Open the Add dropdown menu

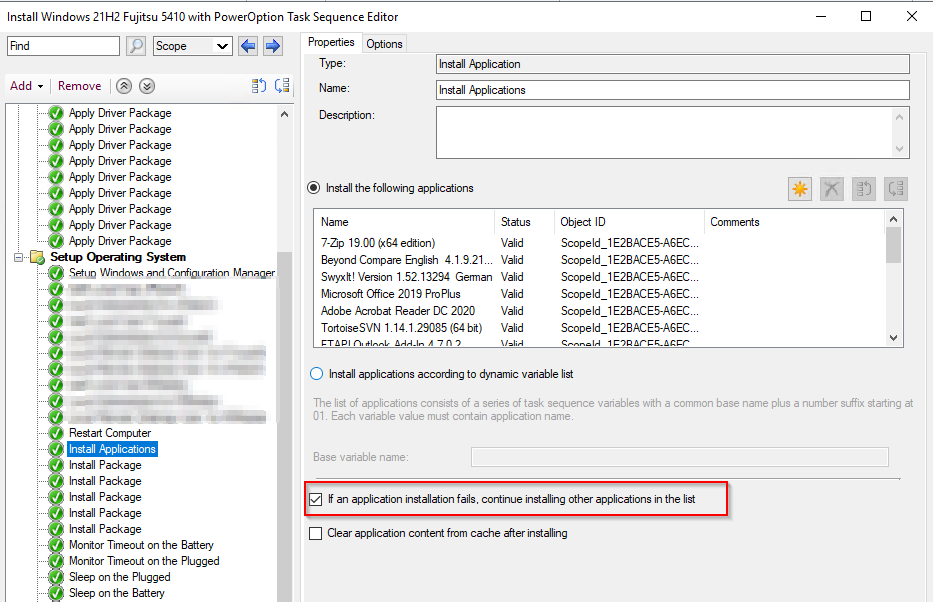click(x=26, y=86)
